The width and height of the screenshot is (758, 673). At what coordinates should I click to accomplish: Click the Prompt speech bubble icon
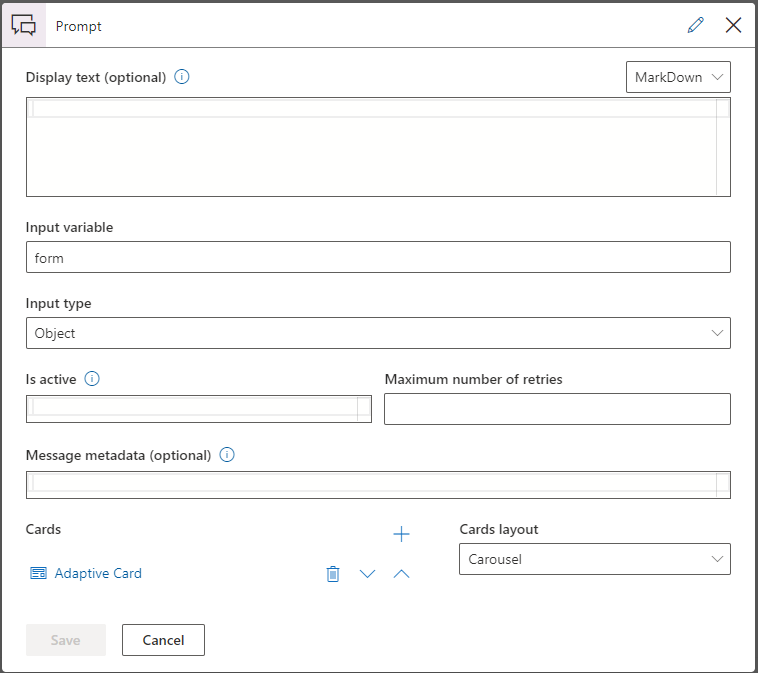tap(23, 25)
